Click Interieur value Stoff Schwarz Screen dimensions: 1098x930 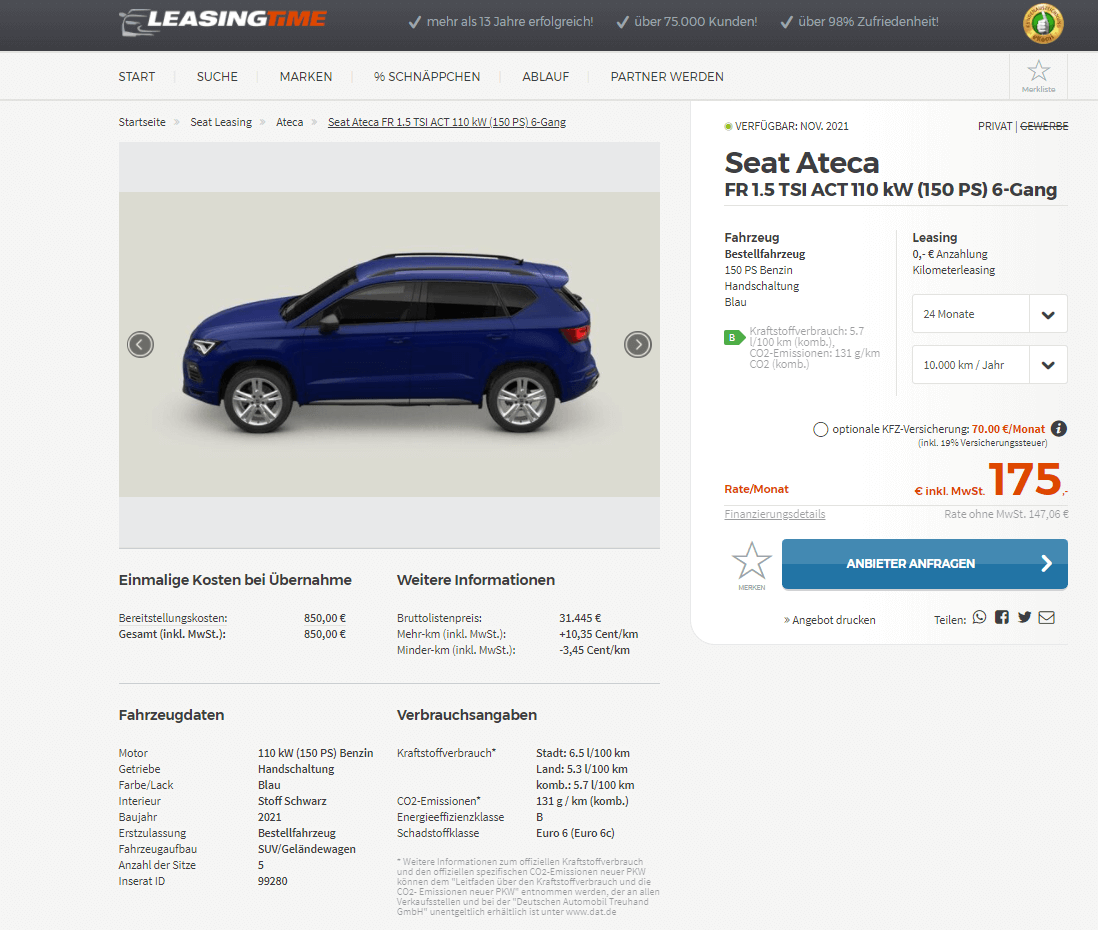point(292,800)
